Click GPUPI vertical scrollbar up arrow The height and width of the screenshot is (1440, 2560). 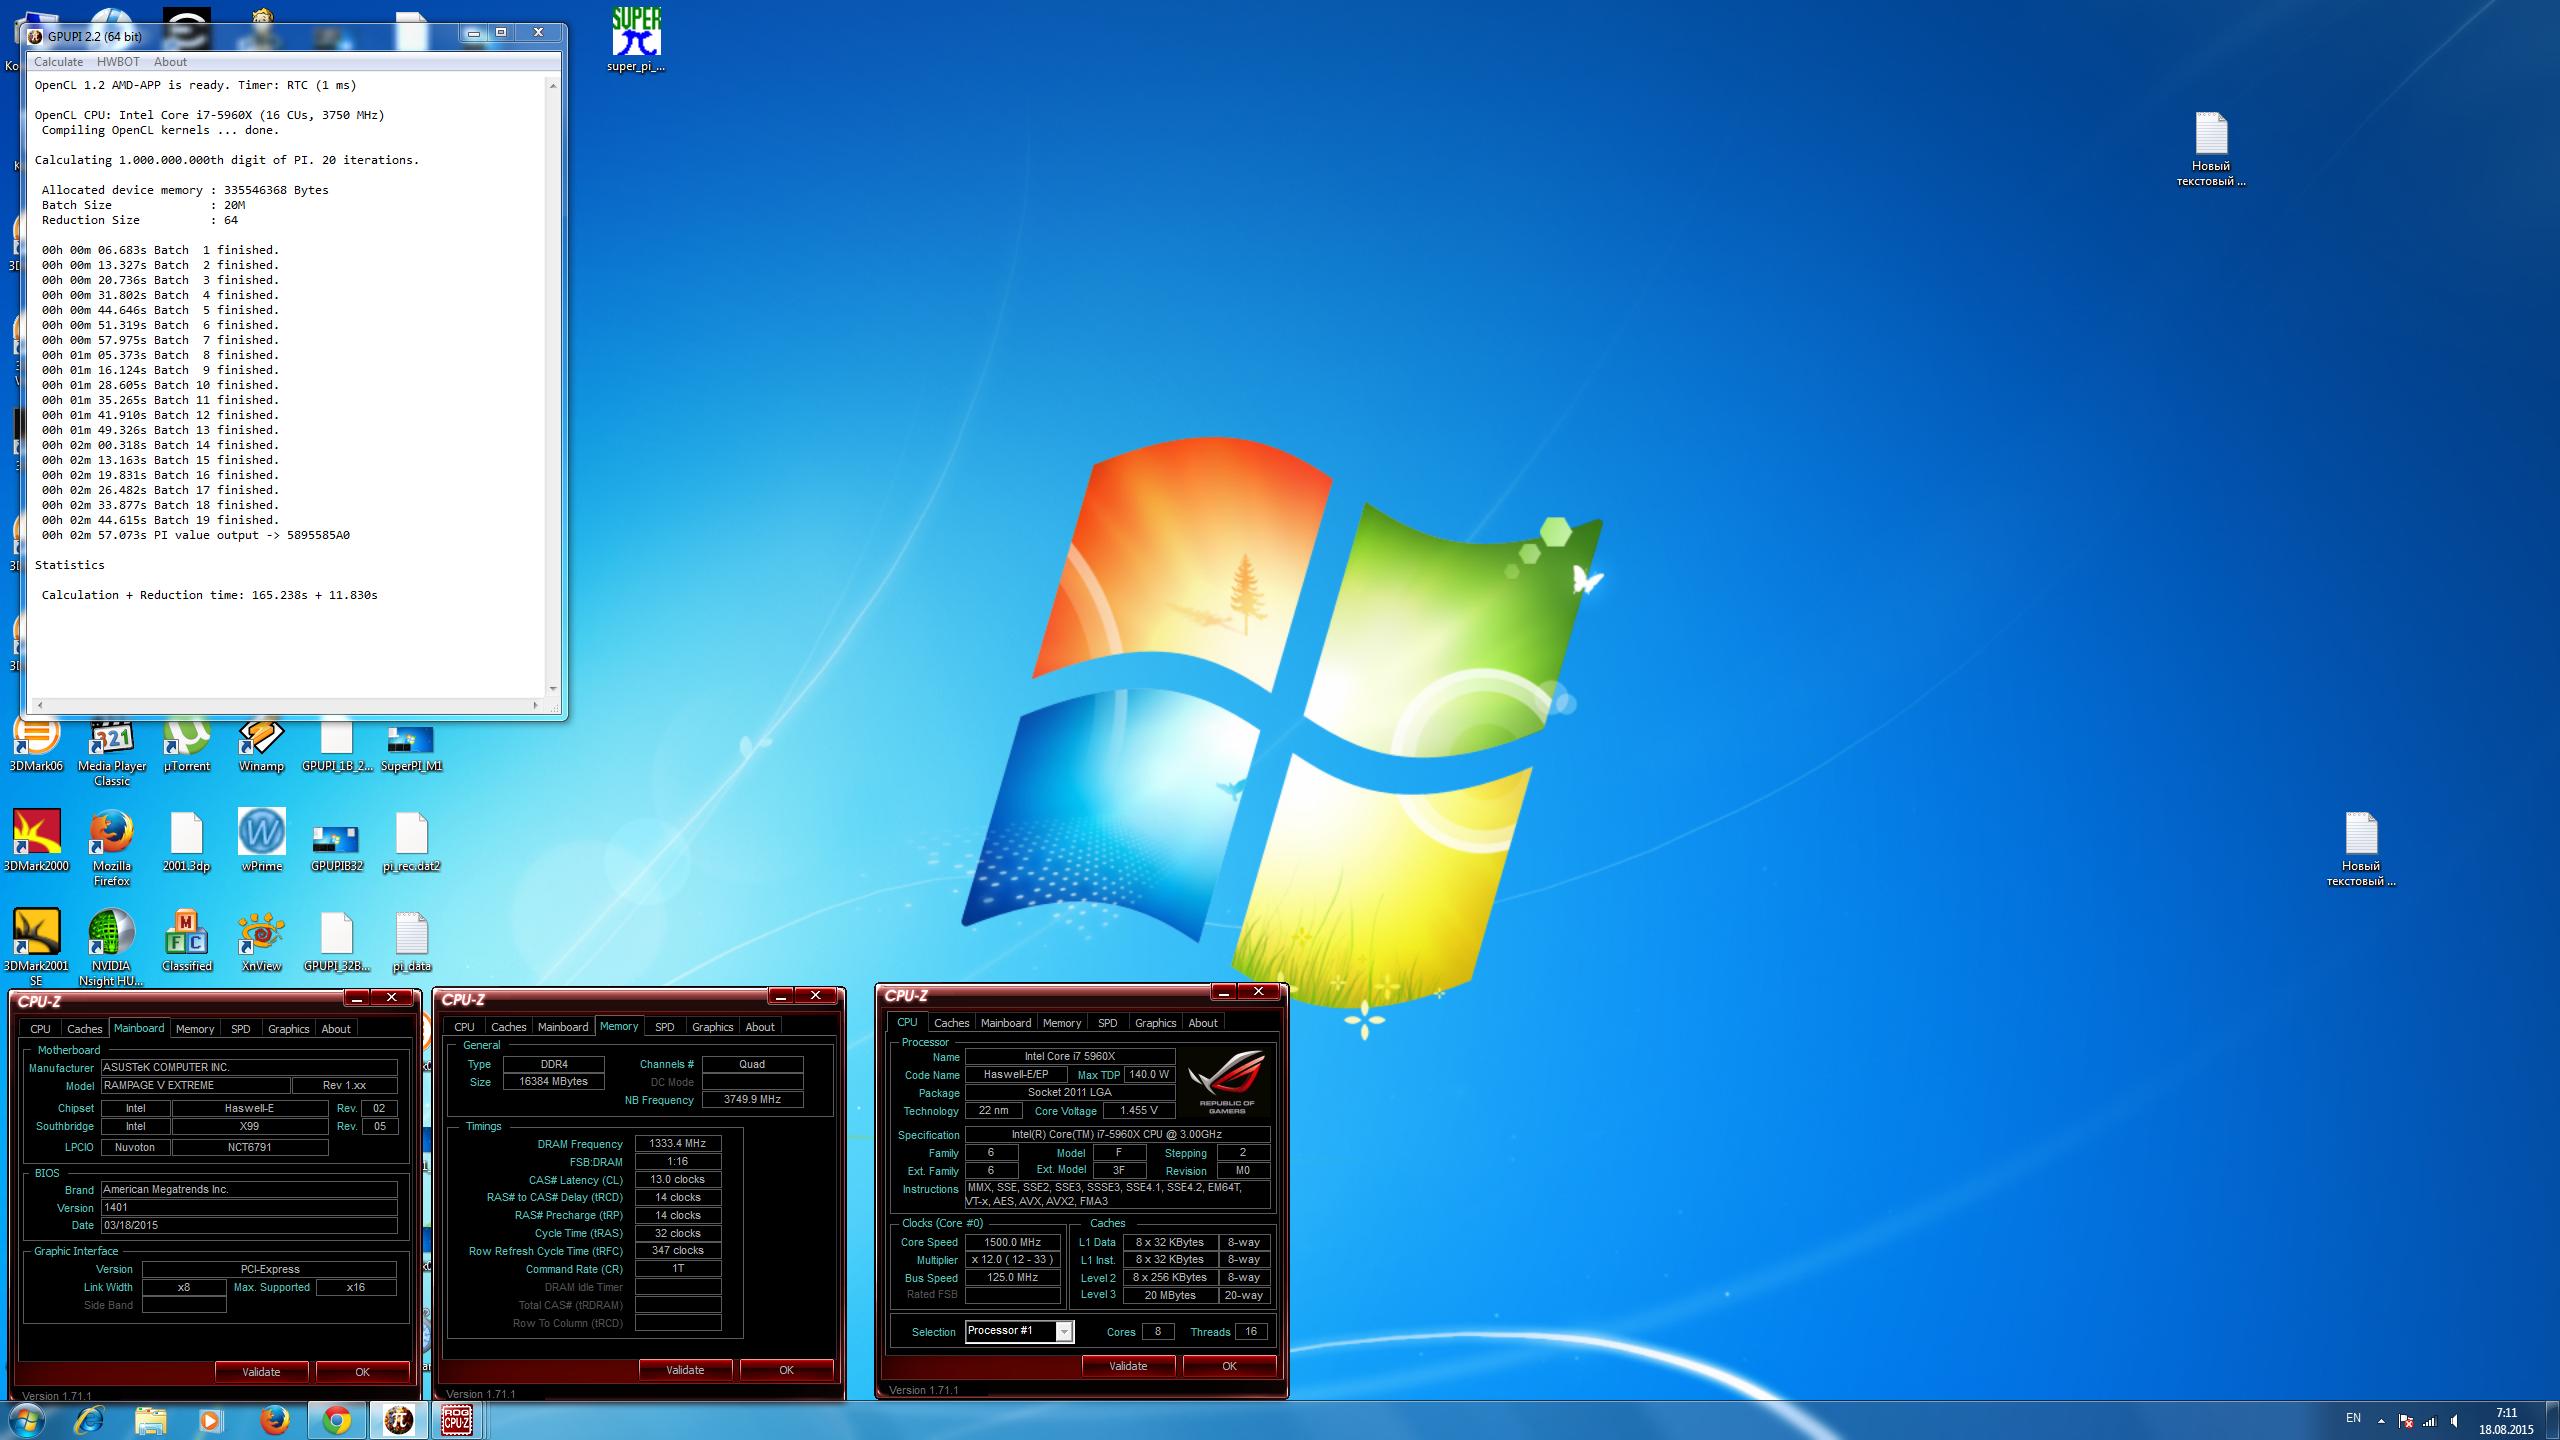tap(553, 86)
